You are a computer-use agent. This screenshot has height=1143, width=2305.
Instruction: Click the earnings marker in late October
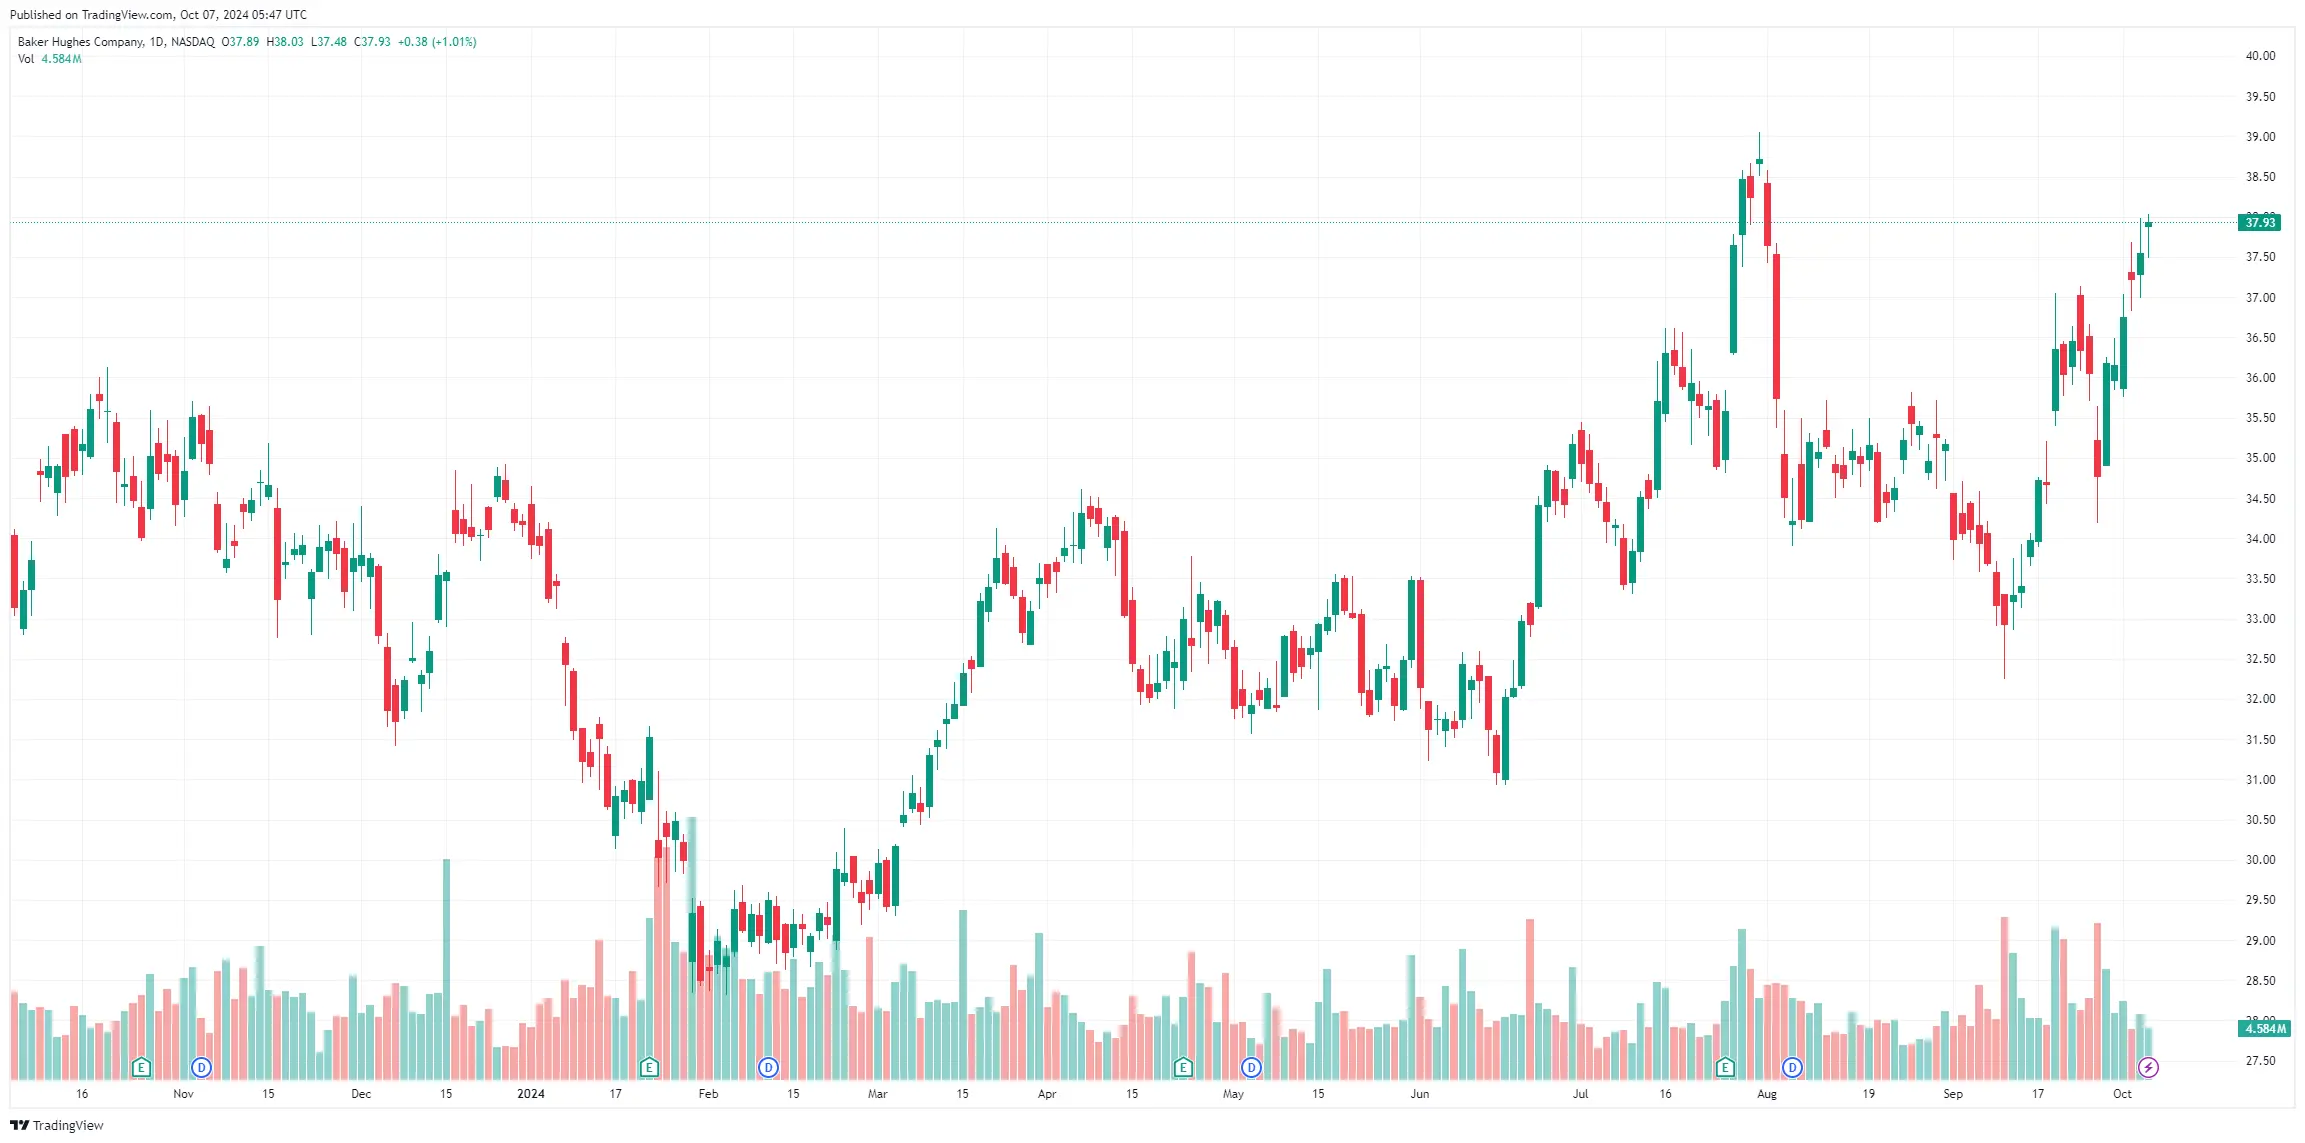pyautogui.click(x=141, y=1067)
